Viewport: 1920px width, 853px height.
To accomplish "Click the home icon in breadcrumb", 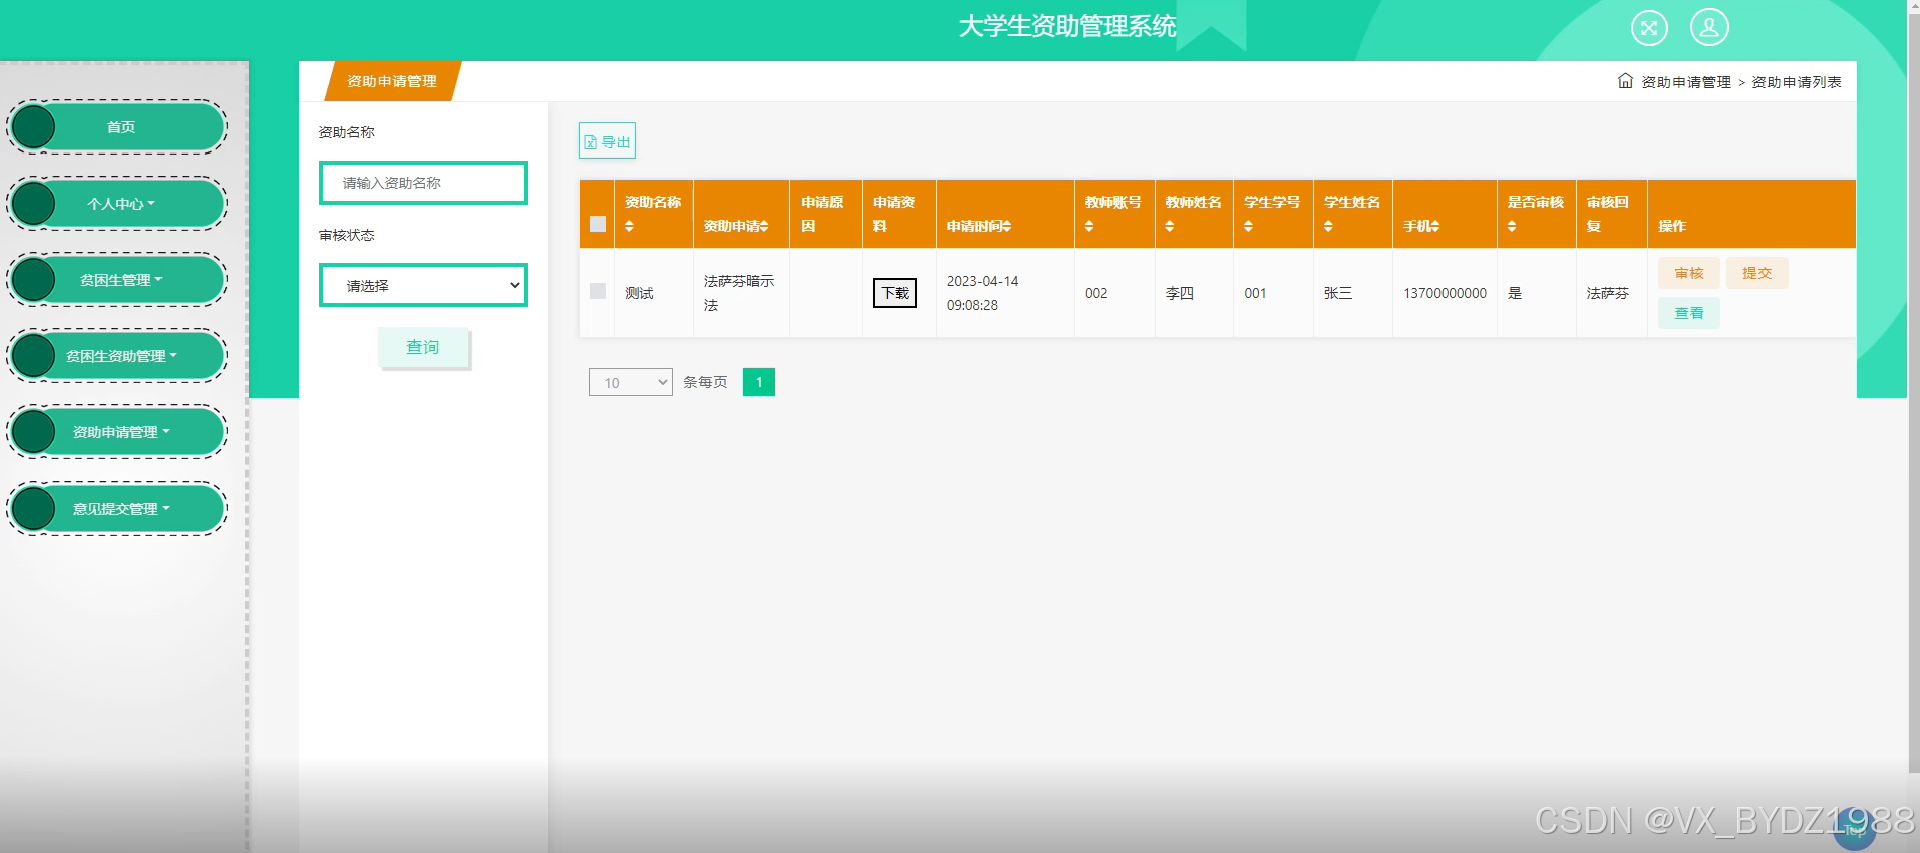I will 1625,81.
